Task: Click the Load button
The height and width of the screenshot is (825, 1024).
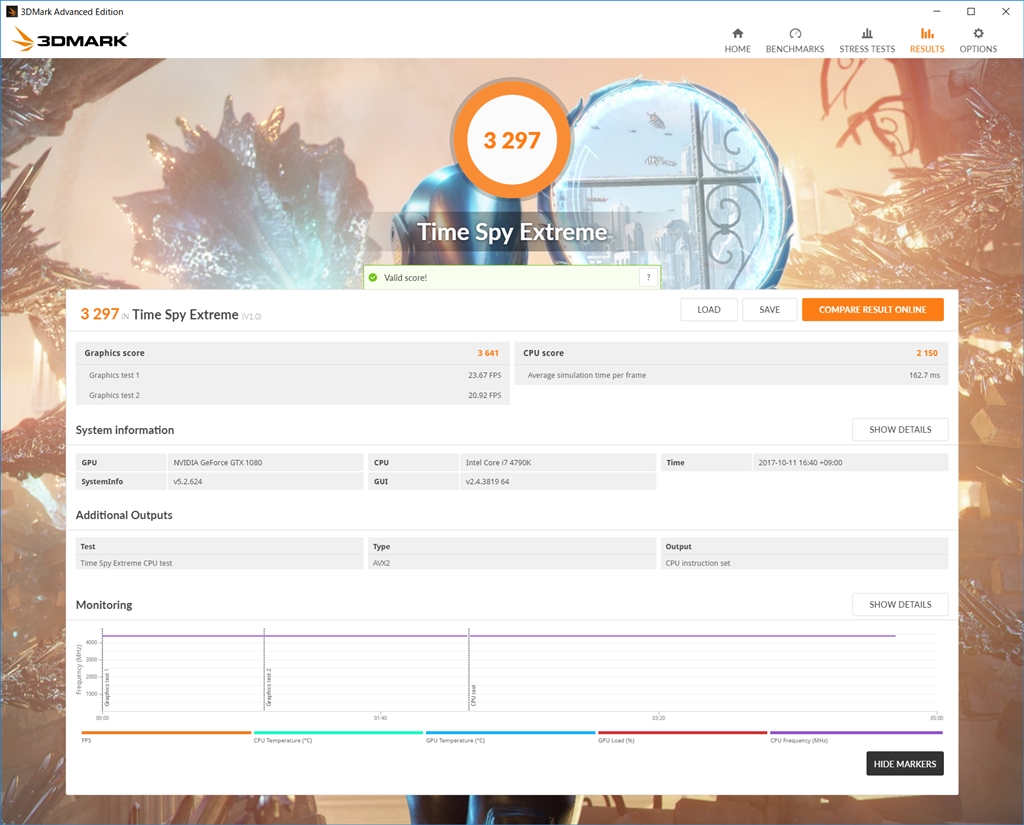Action: point(709,310)
